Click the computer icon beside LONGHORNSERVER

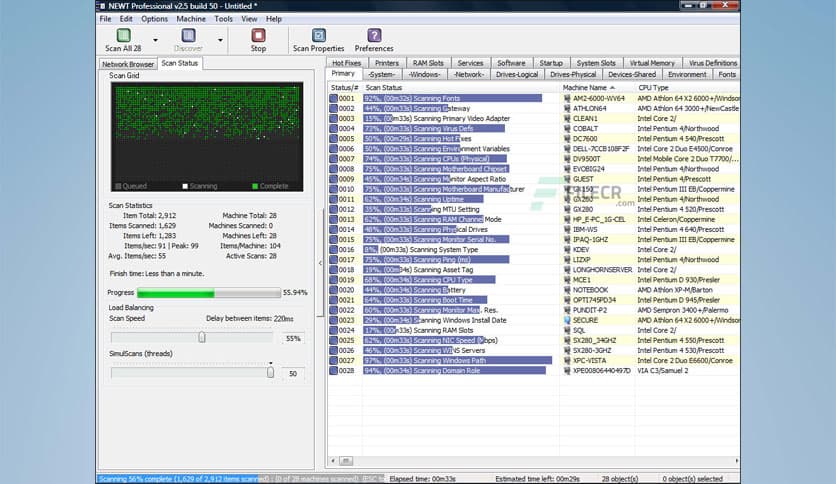[x=567, y=270]
